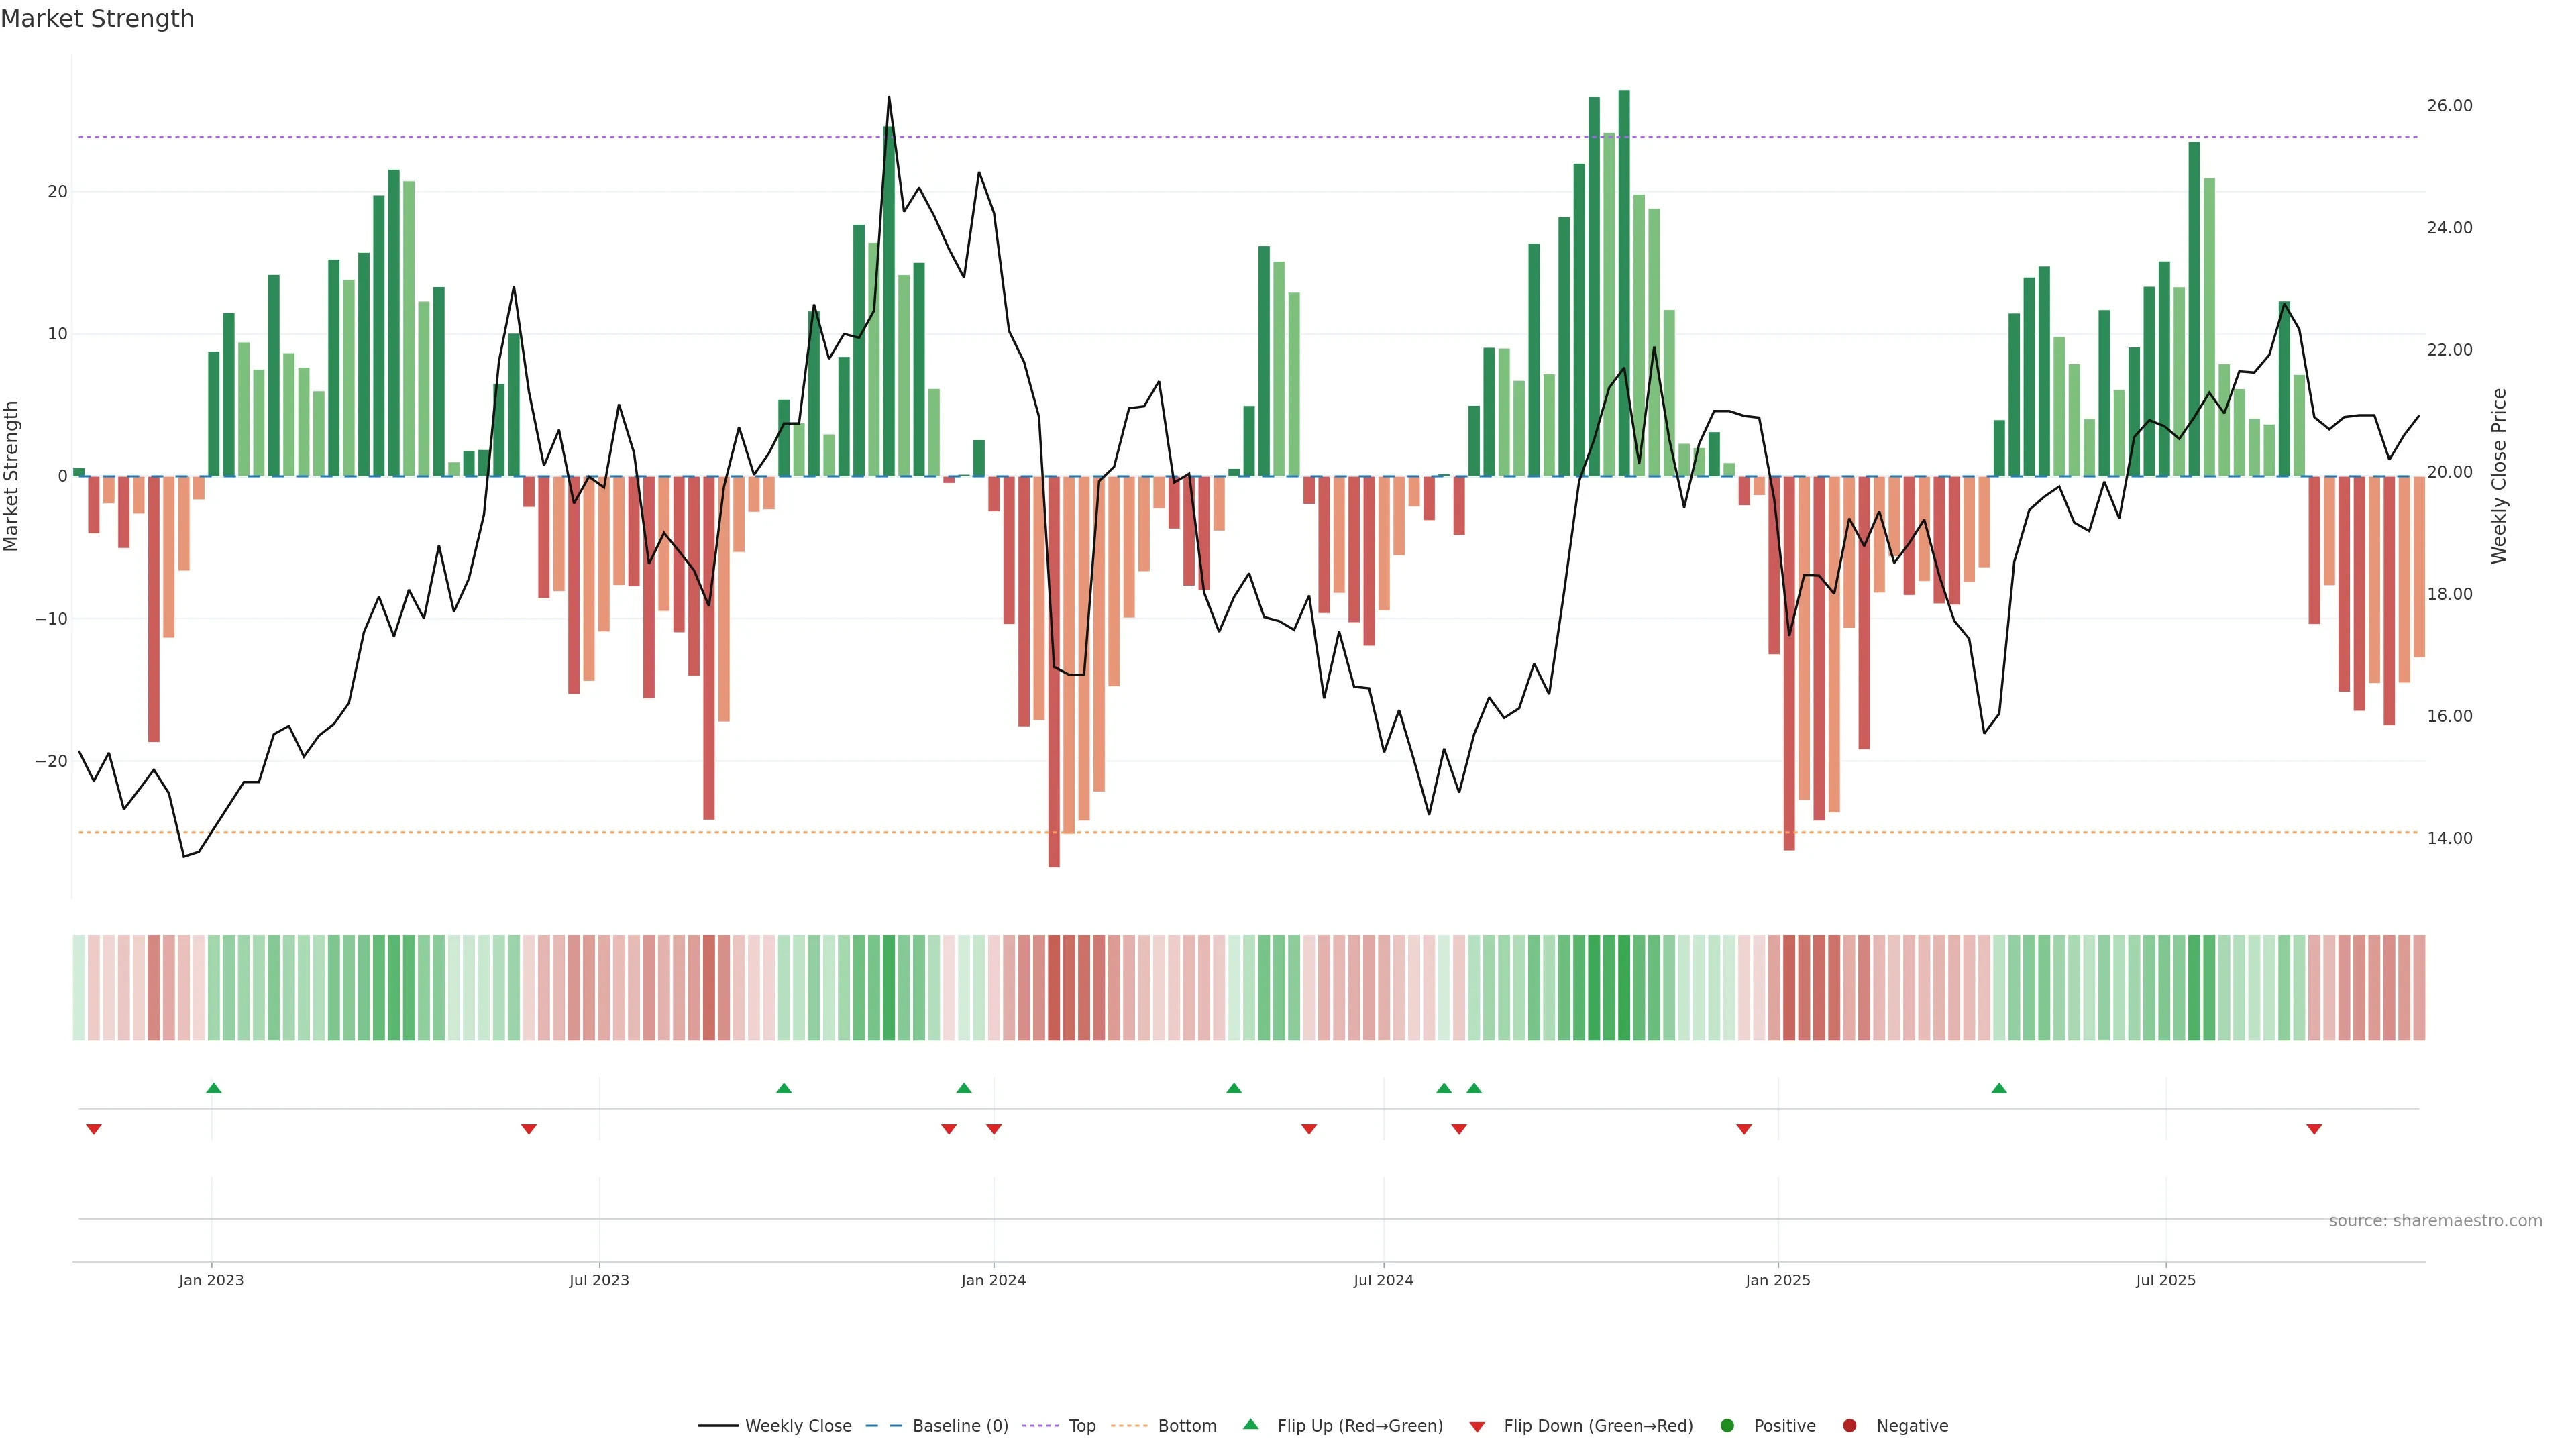Click the Weekly Close Price axis title

(x=2499, y=476)
